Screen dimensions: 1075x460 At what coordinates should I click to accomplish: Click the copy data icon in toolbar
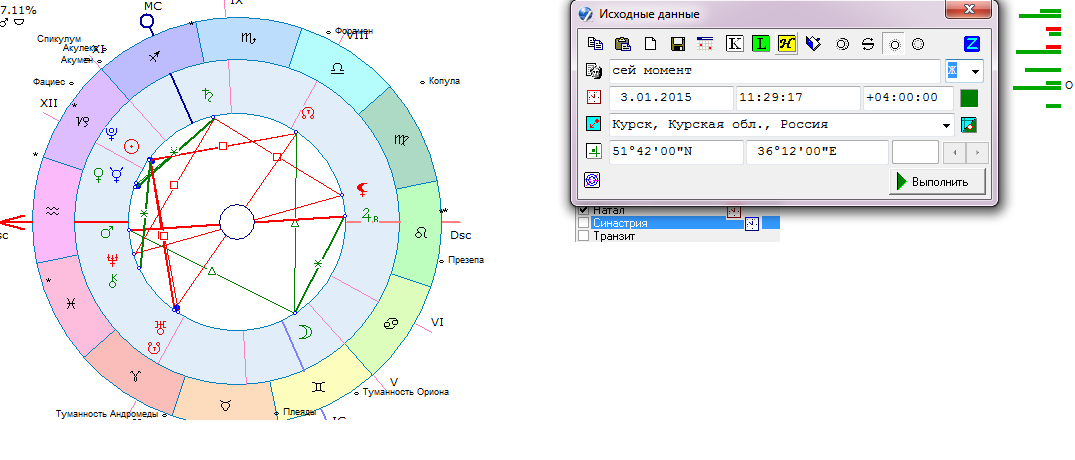[x=596, y=43]
